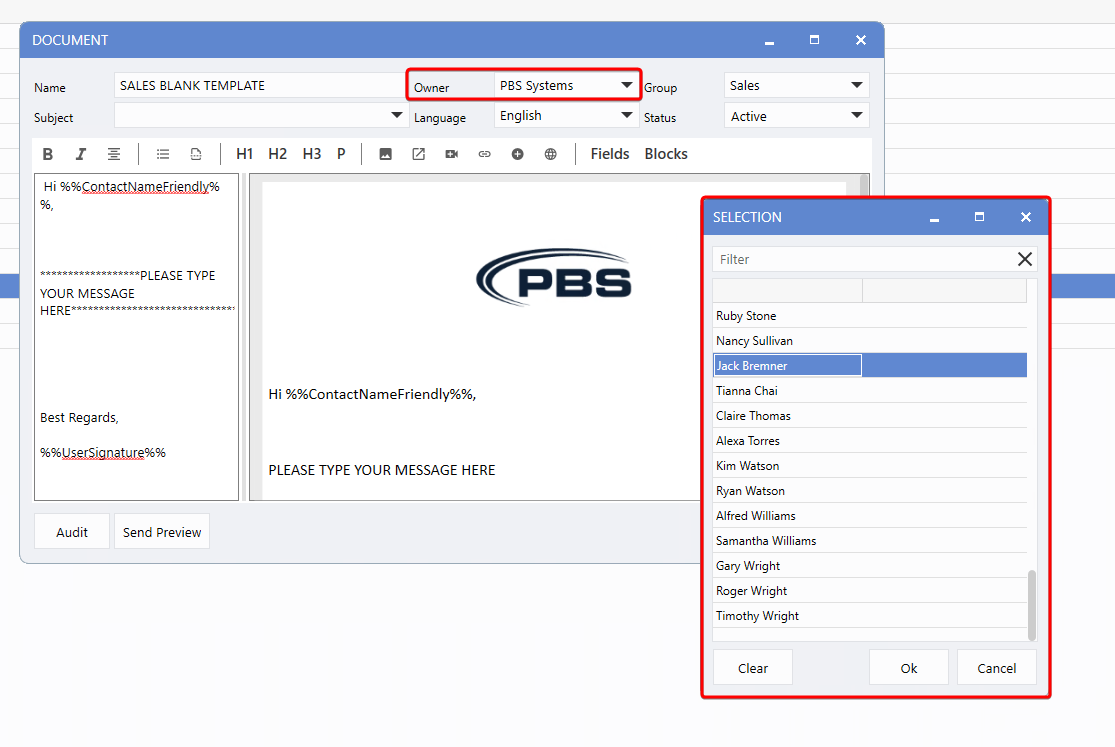The image size is (1115, 747).
Task: Click the plus circle icon in the toolbar
Action: (x=517, y=154)
